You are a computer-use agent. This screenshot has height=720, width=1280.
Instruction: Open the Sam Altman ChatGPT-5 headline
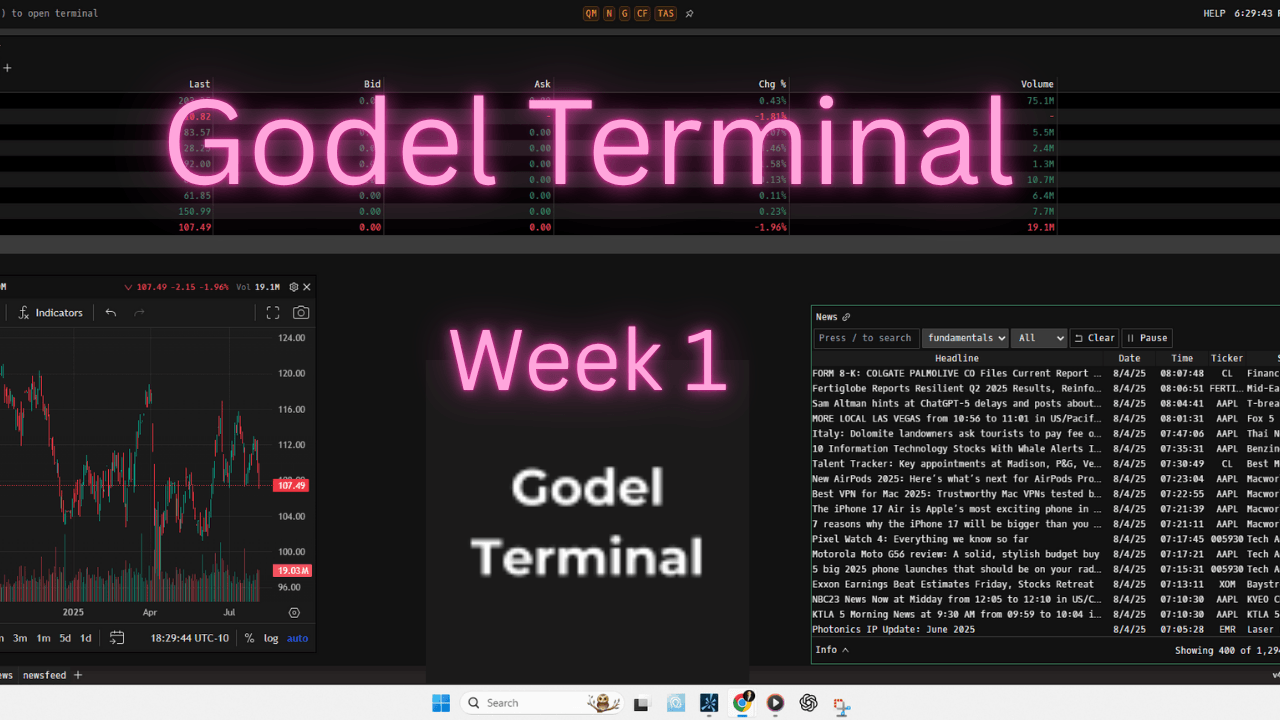click(x=957, y=403)
